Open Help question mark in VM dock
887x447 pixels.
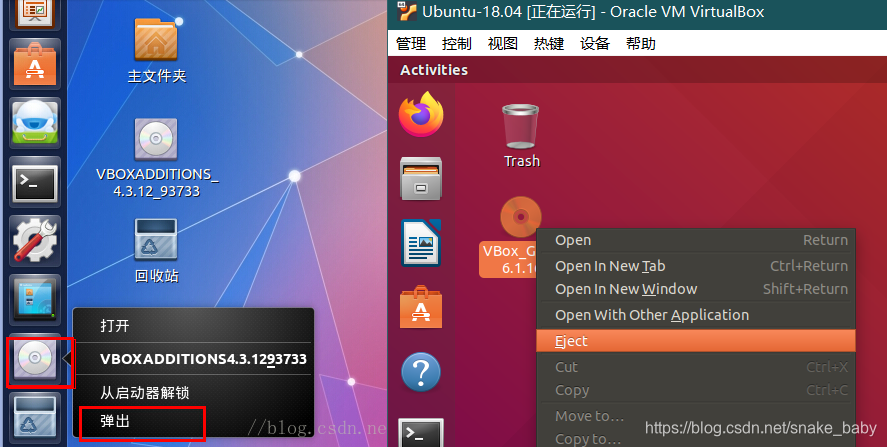tap(420, 372)
